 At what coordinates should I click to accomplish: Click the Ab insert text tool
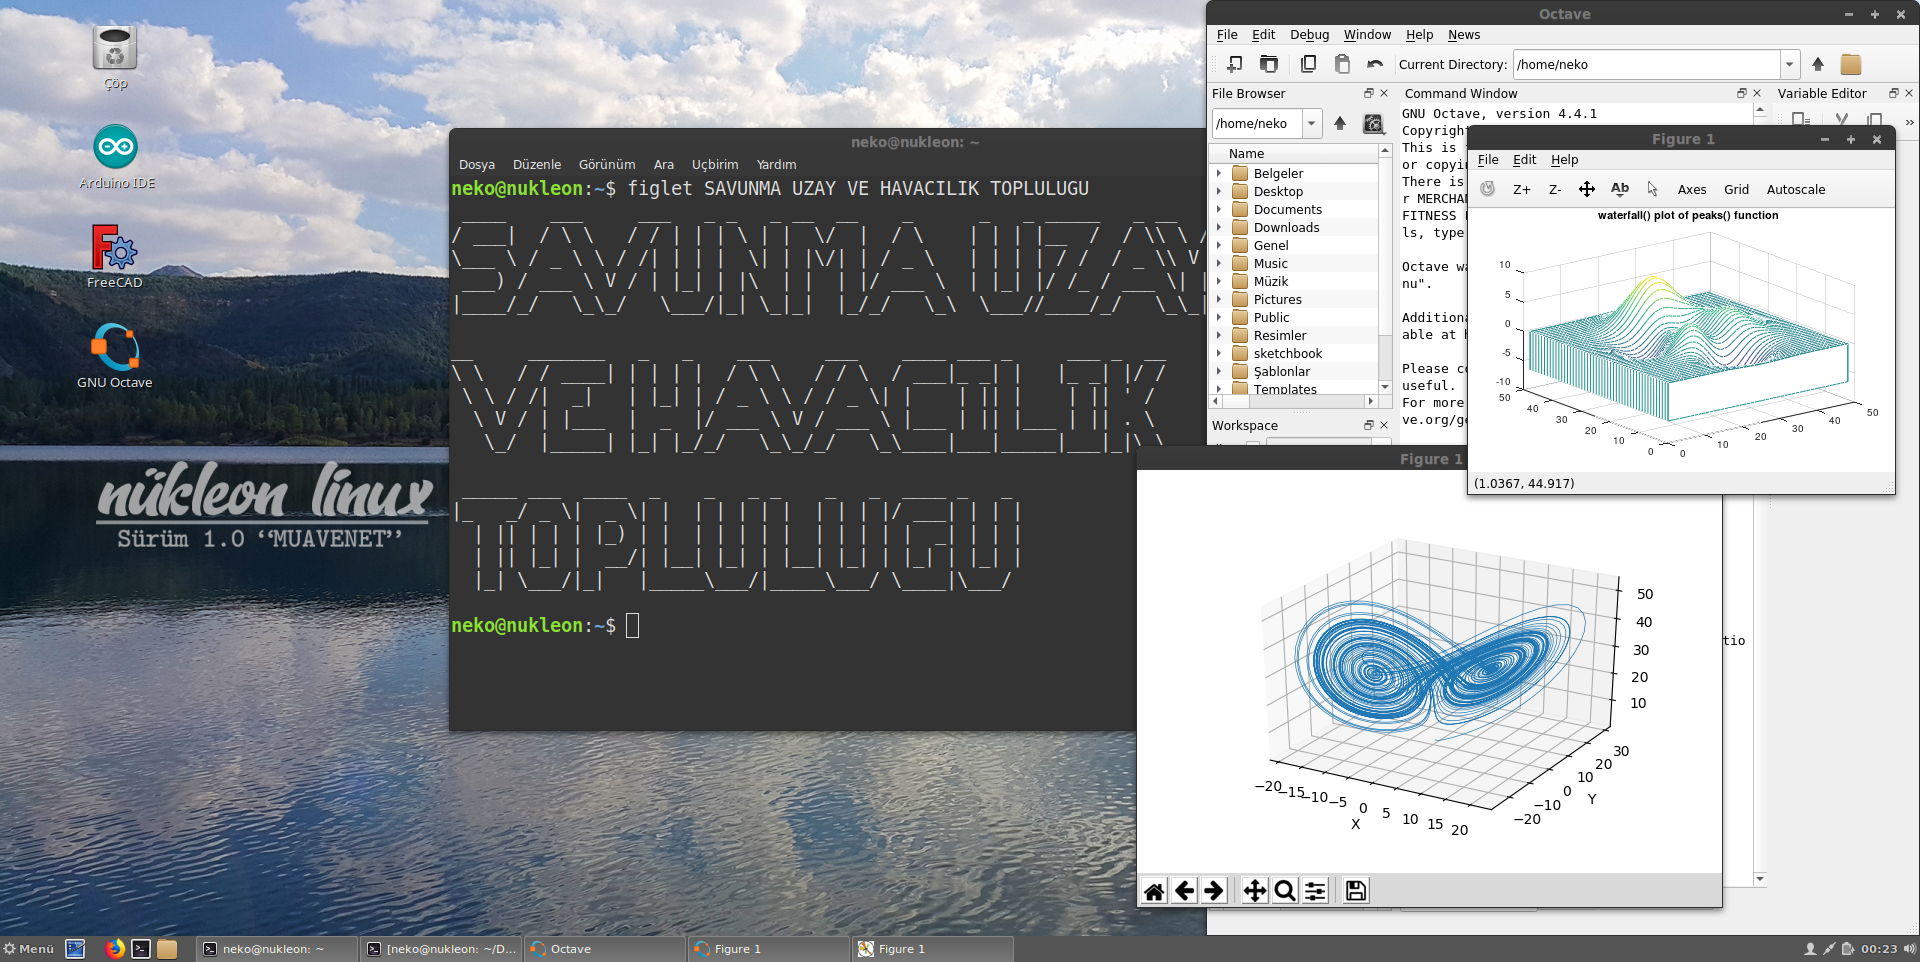coord(1620,189)
